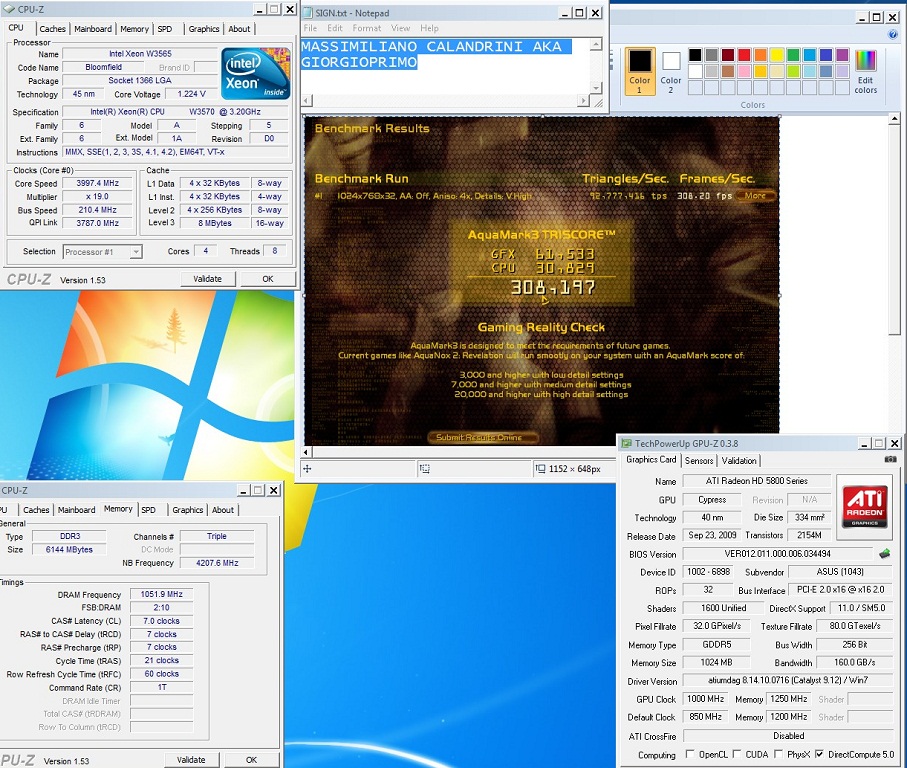Viewport: 907px width, 768px height.
Task: Pick the red swatch in Paint palette
Action: click(744, 55)
